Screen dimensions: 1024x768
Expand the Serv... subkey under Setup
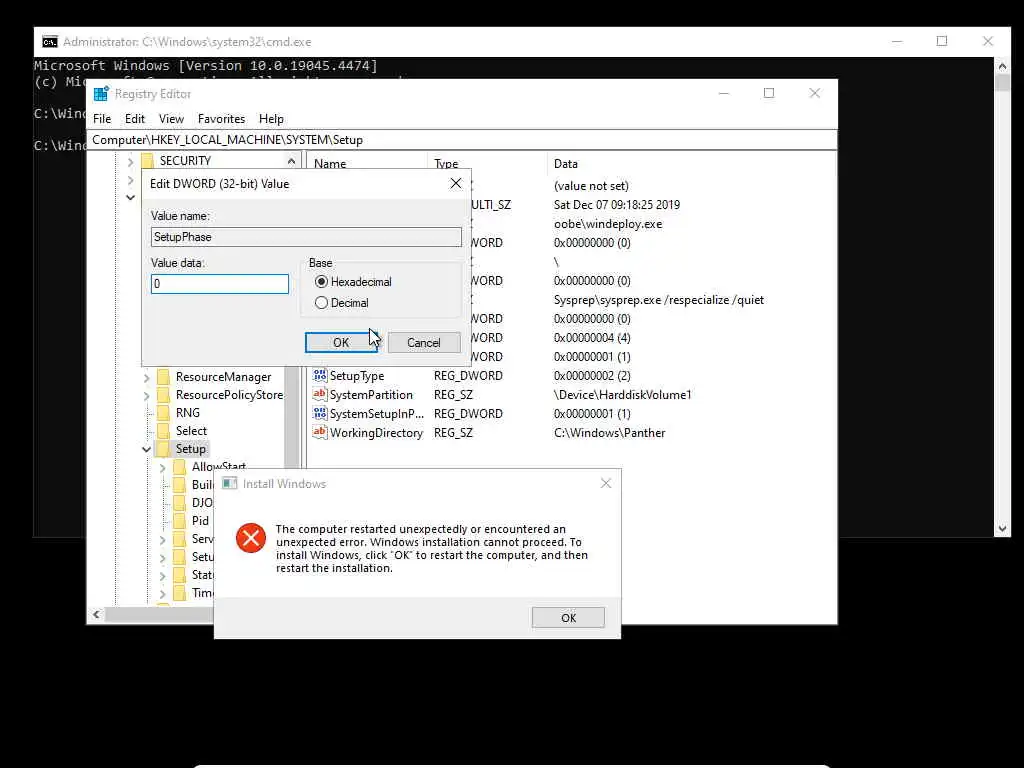coord(163,539)
